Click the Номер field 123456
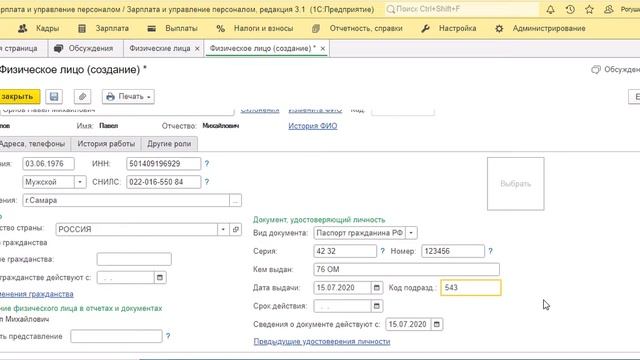 coord(453,251)
